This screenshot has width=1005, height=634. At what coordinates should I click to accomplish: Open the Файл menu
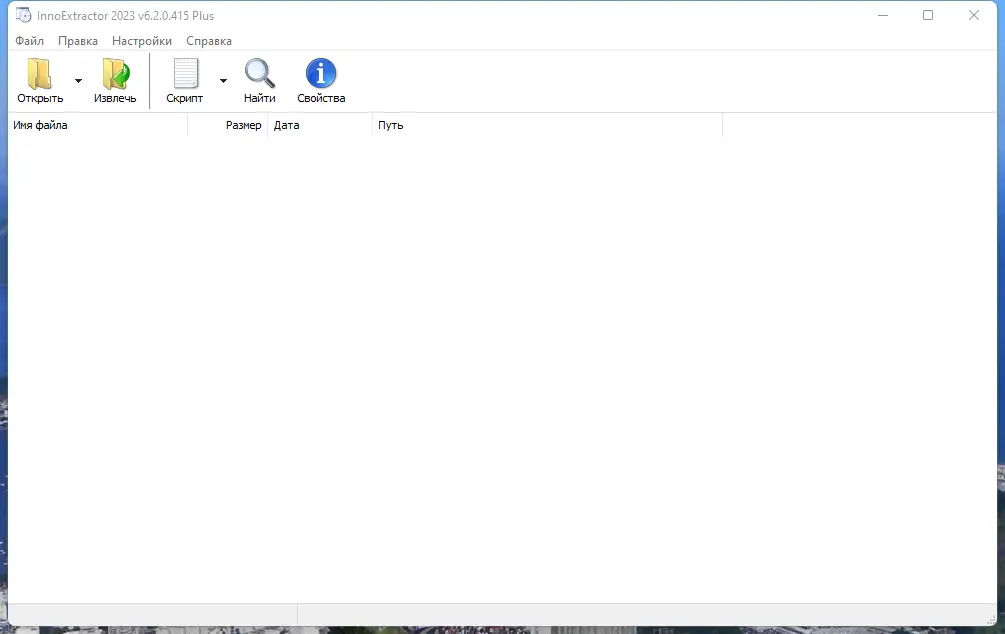pyautogui.click(x=29, y=41)
